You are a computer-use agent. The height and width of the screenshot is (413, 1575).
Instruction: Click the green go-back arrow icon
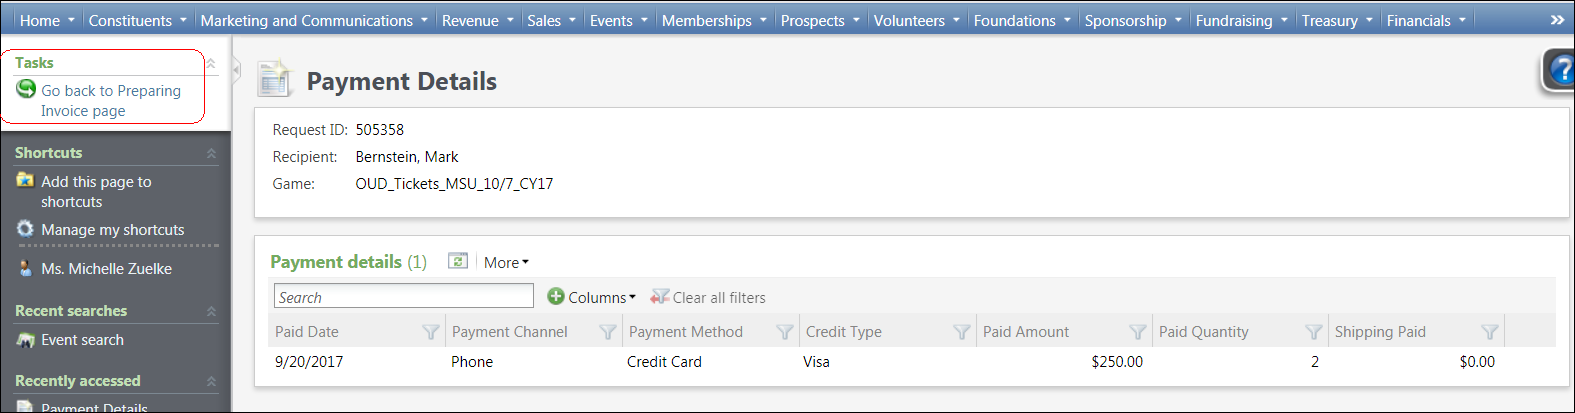26,89
